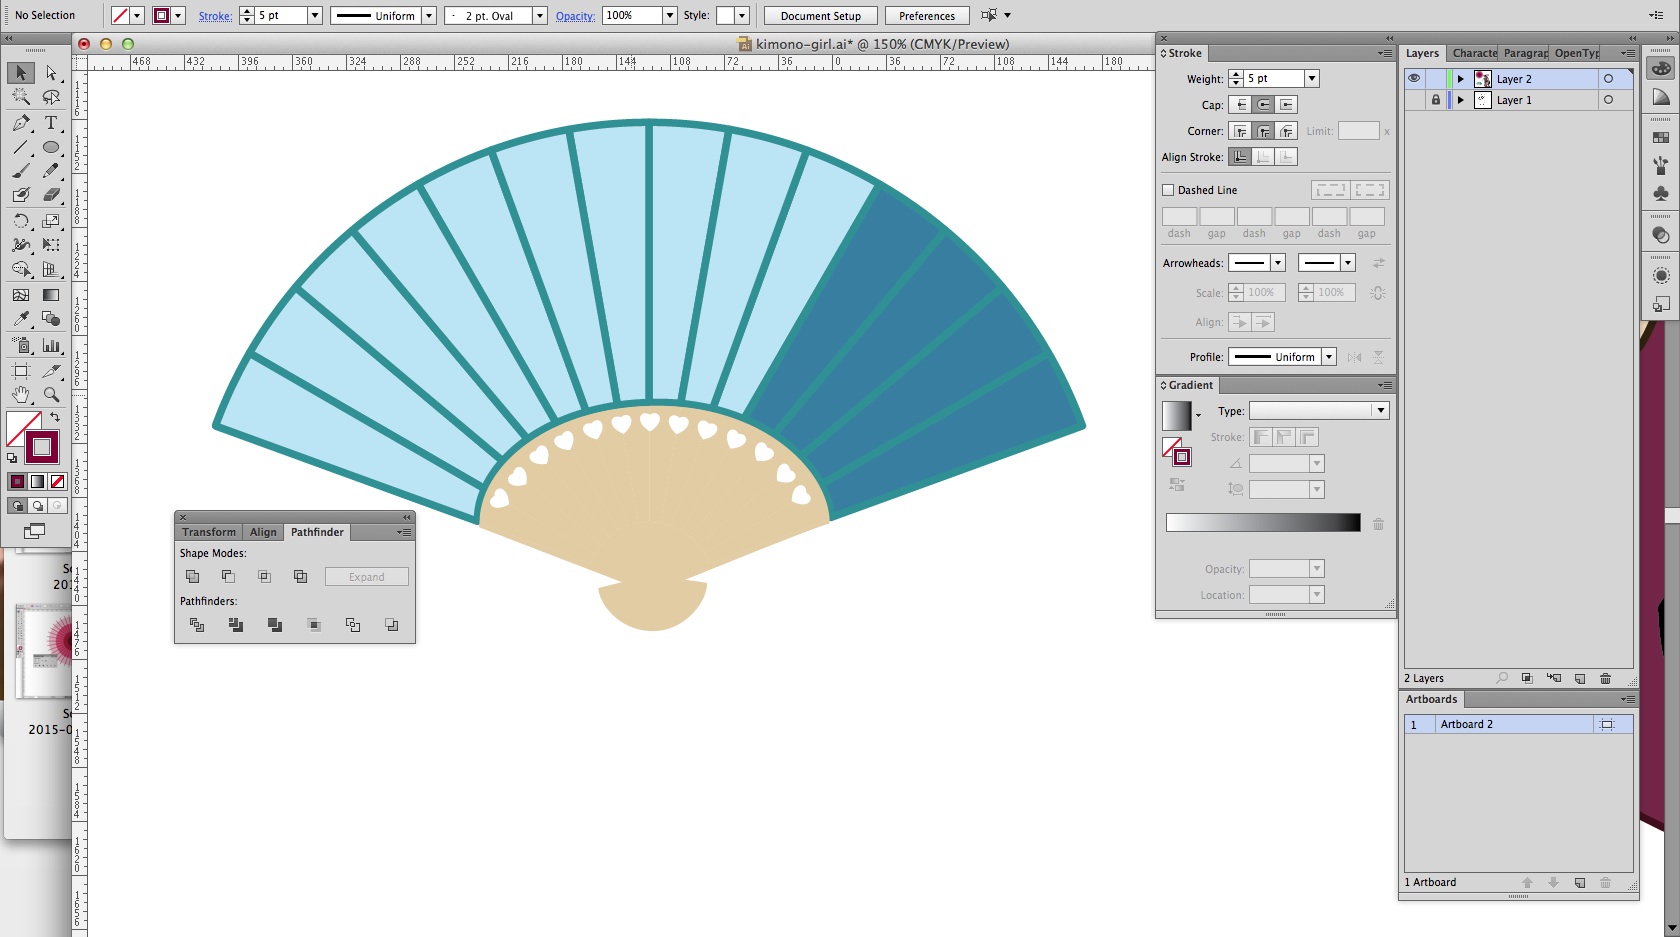1680x937 pixels.
Task: Click the Eraser tool
Action: click(x=51, y=195)
